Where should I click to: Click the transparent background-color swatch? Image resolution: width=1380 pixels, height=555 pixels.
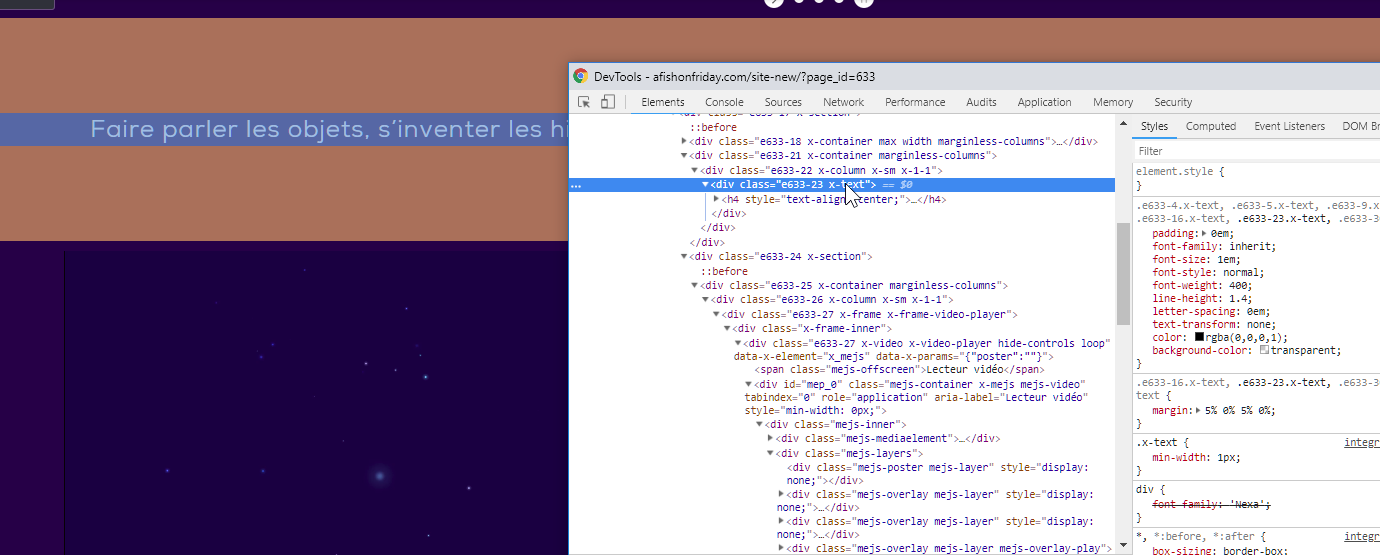(x=1264, y=351)
